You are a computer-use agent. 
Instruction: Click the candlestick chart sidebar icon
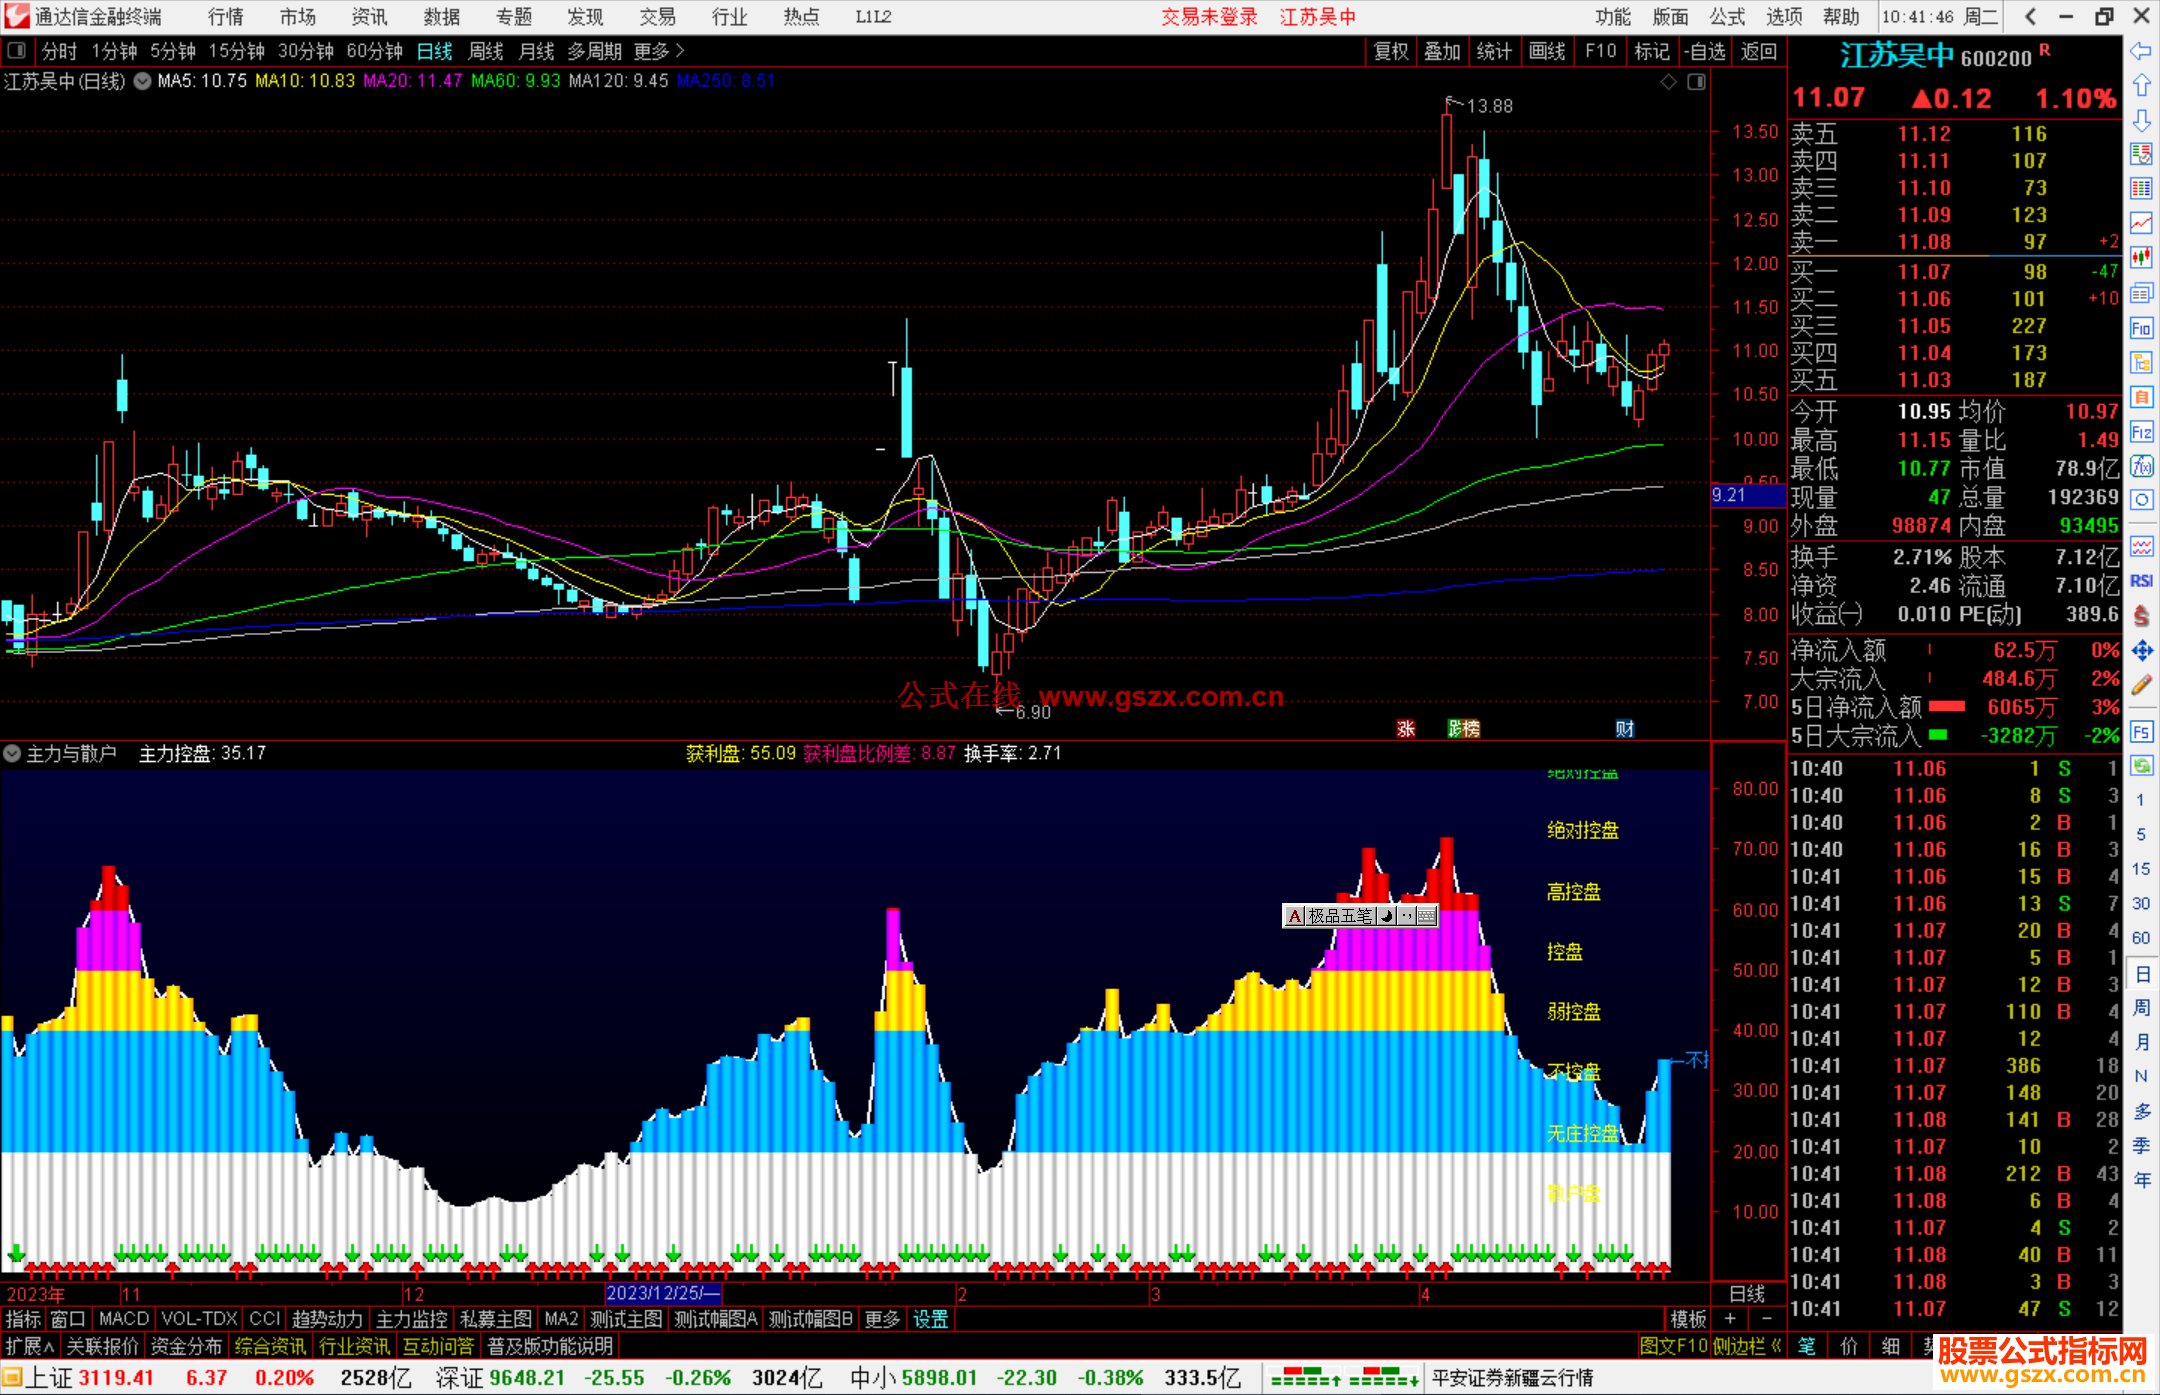[x=2141, y=257]
